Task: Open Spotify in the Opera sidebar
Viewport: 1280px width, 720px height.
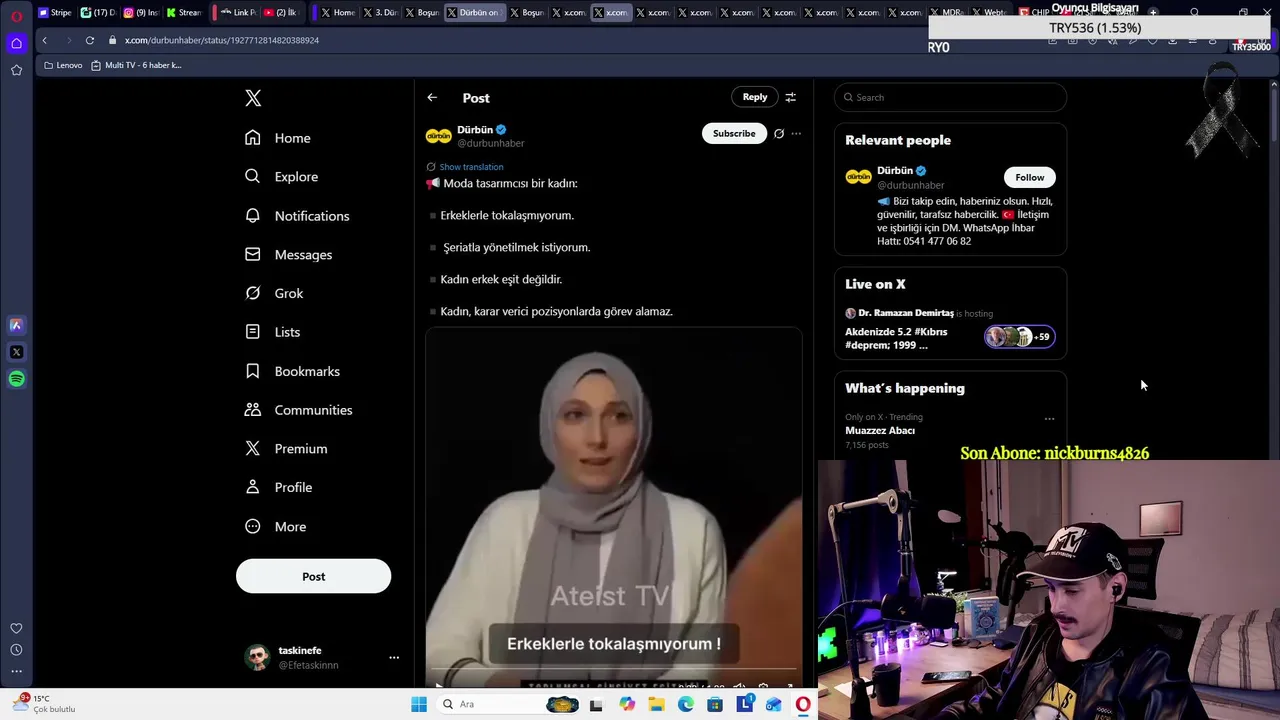Action: tap(16, 379)
